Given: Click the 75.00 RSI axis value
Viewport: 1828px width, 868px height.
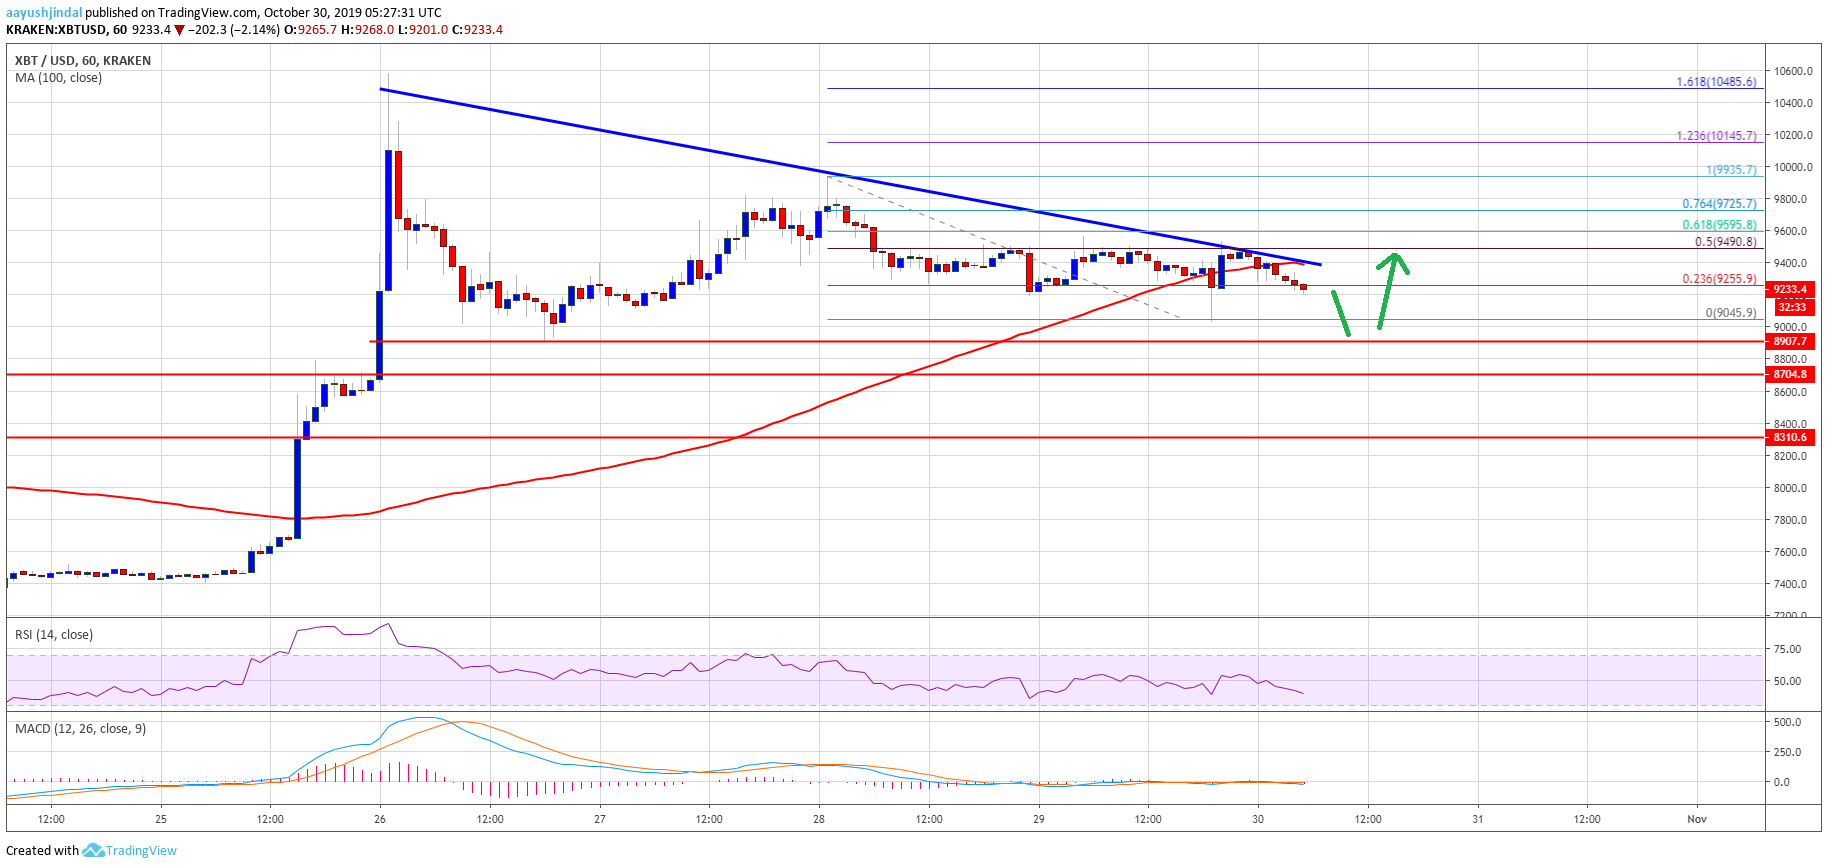Looking at the screenshot, I should coord(1788,650).
